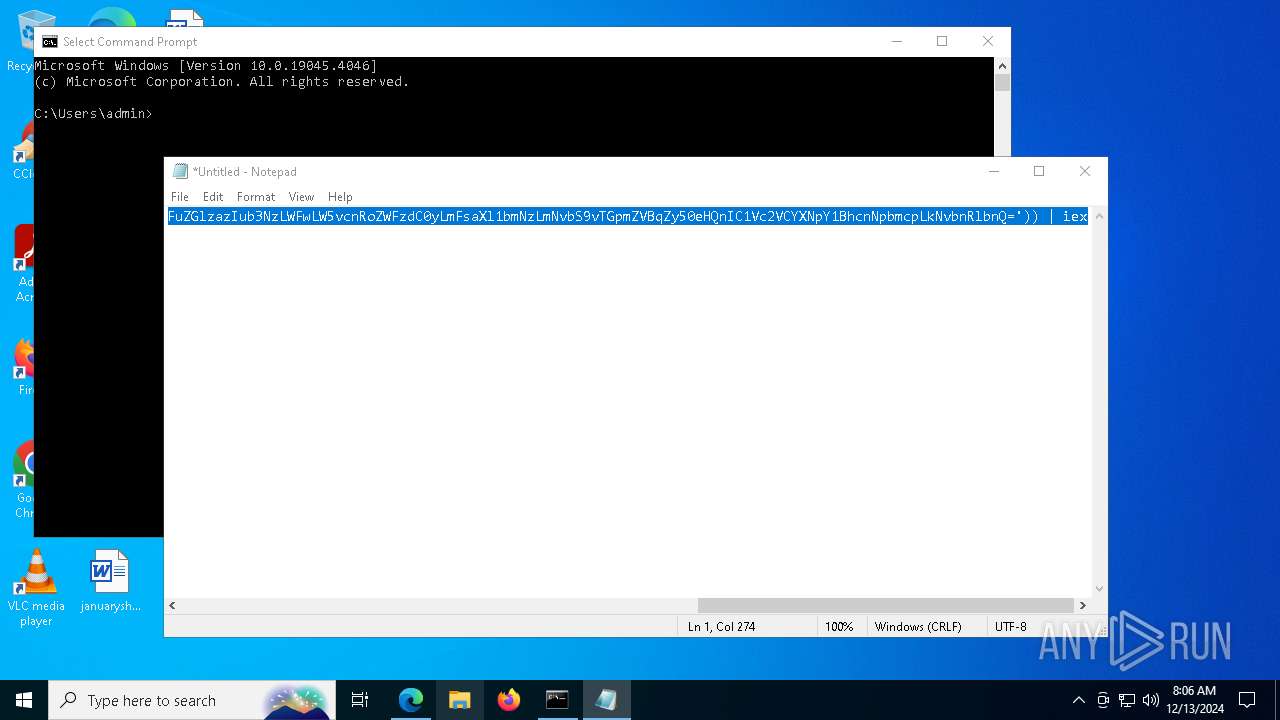The image size is (1280, 720).
Task: Minimize the Command Prompt window
Action: point(897,41)
